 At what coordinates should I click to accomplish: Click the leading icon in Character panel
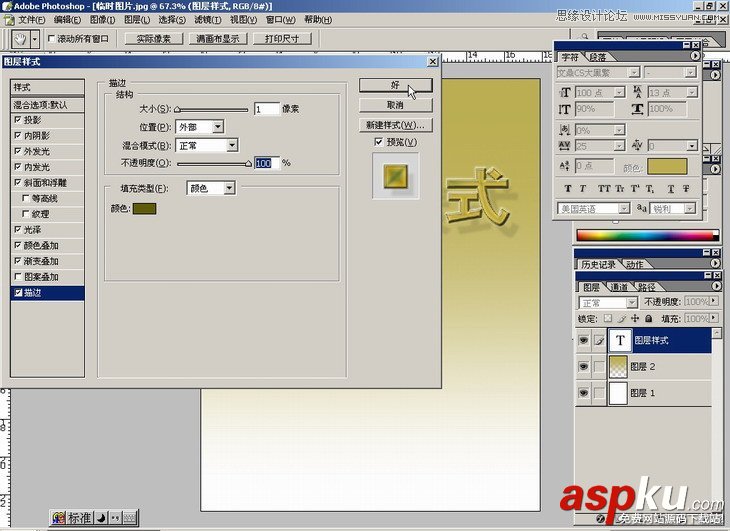(x=637, y=92)
